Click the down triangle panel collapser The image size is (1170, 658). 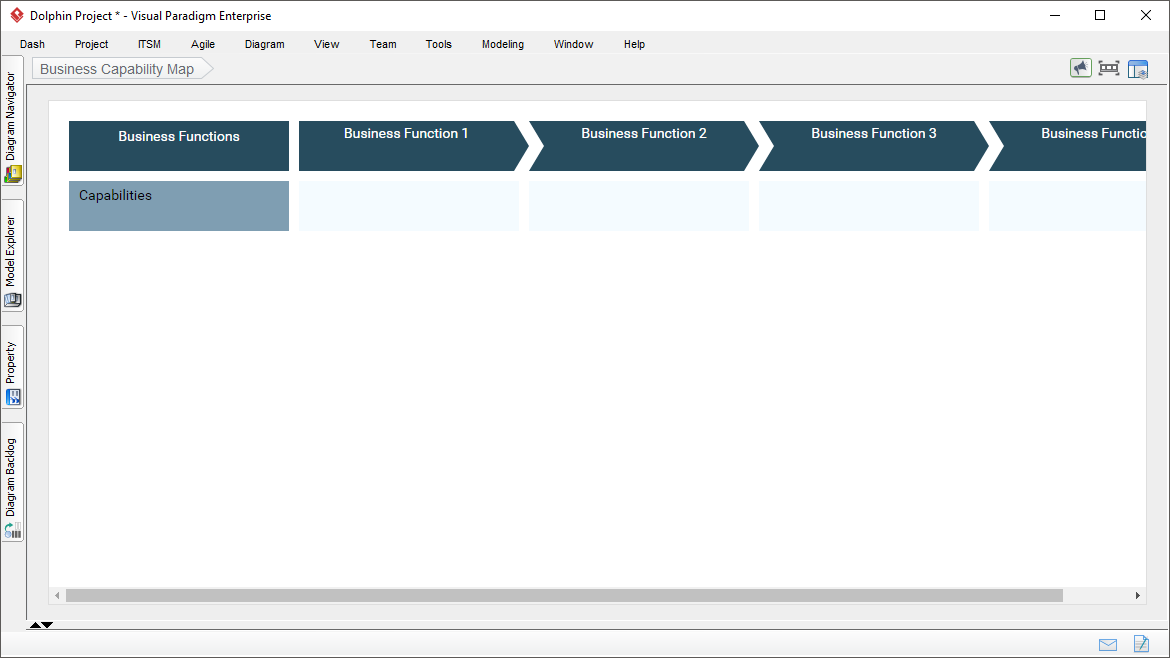pos(47,625)
